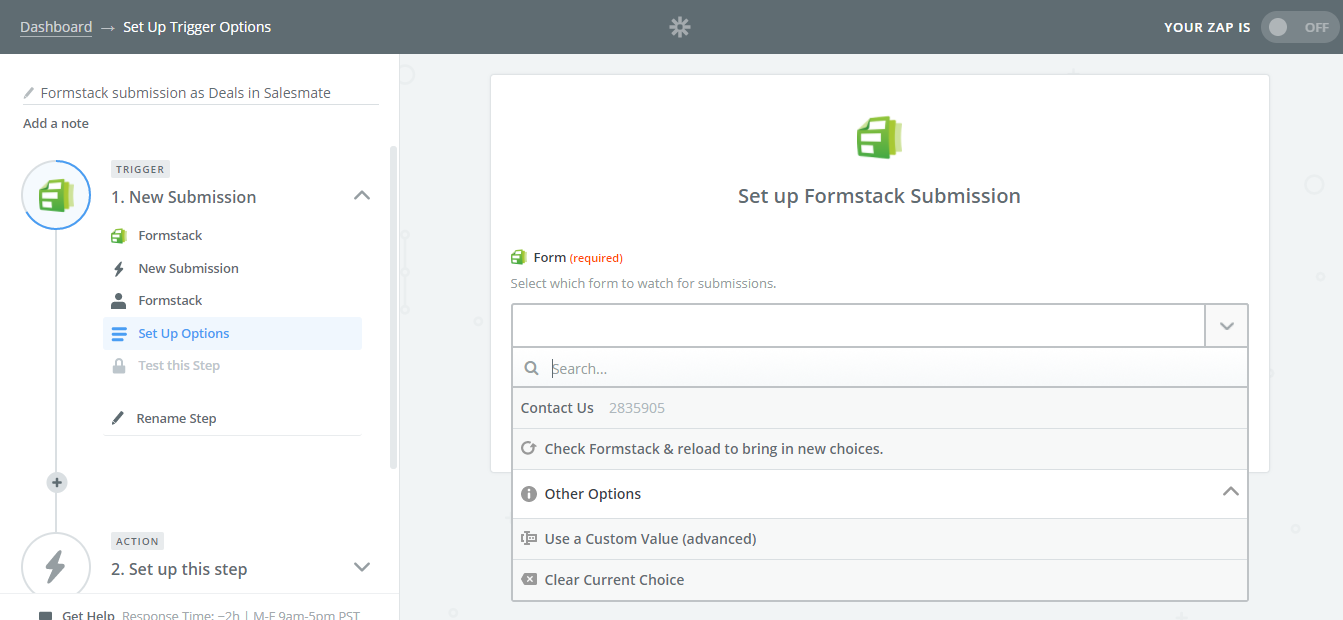This screenshot has height=620, width=1343.
Task: Click the Formstack trigger circle icon
Action: tap(56, 195)
